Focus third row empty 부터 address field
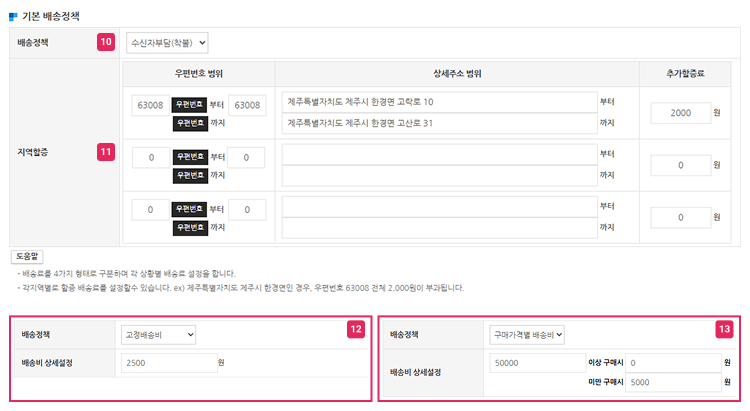The width and height of the screenshot is (750, 411). pyautogui.click(x=440, y=207)
